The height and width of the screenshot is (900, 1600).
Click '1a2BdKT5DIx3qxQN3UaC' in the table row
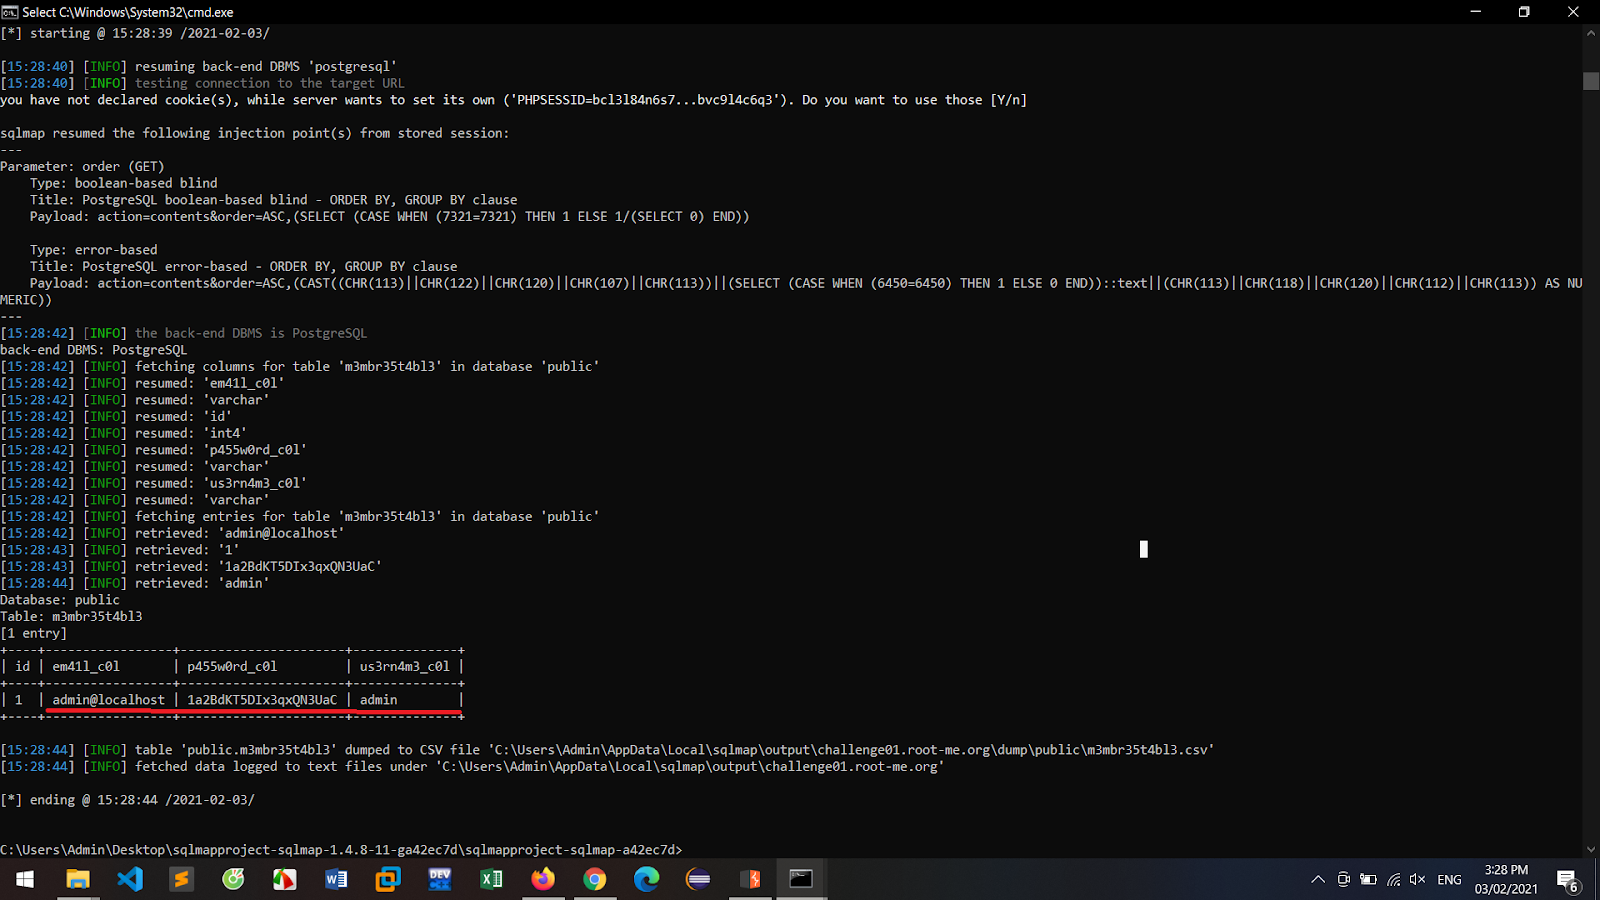click(x=262, y=700)
